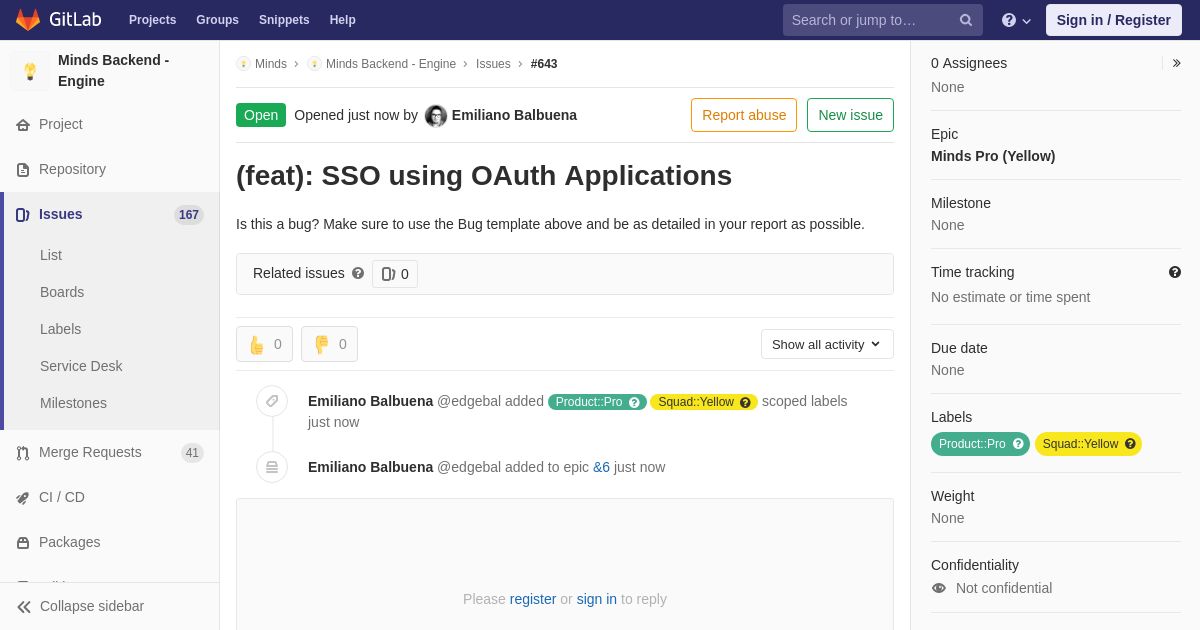Open the Groups menu in top bar
This screenshot has width=1200, height=630.
click(217, 20)
